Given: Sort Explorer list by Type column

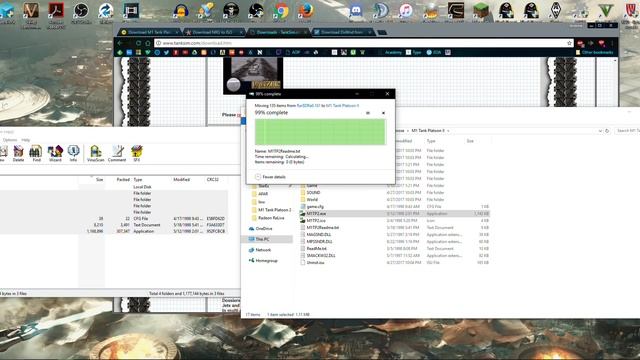Looking at the screenshot, I should 431,141.
